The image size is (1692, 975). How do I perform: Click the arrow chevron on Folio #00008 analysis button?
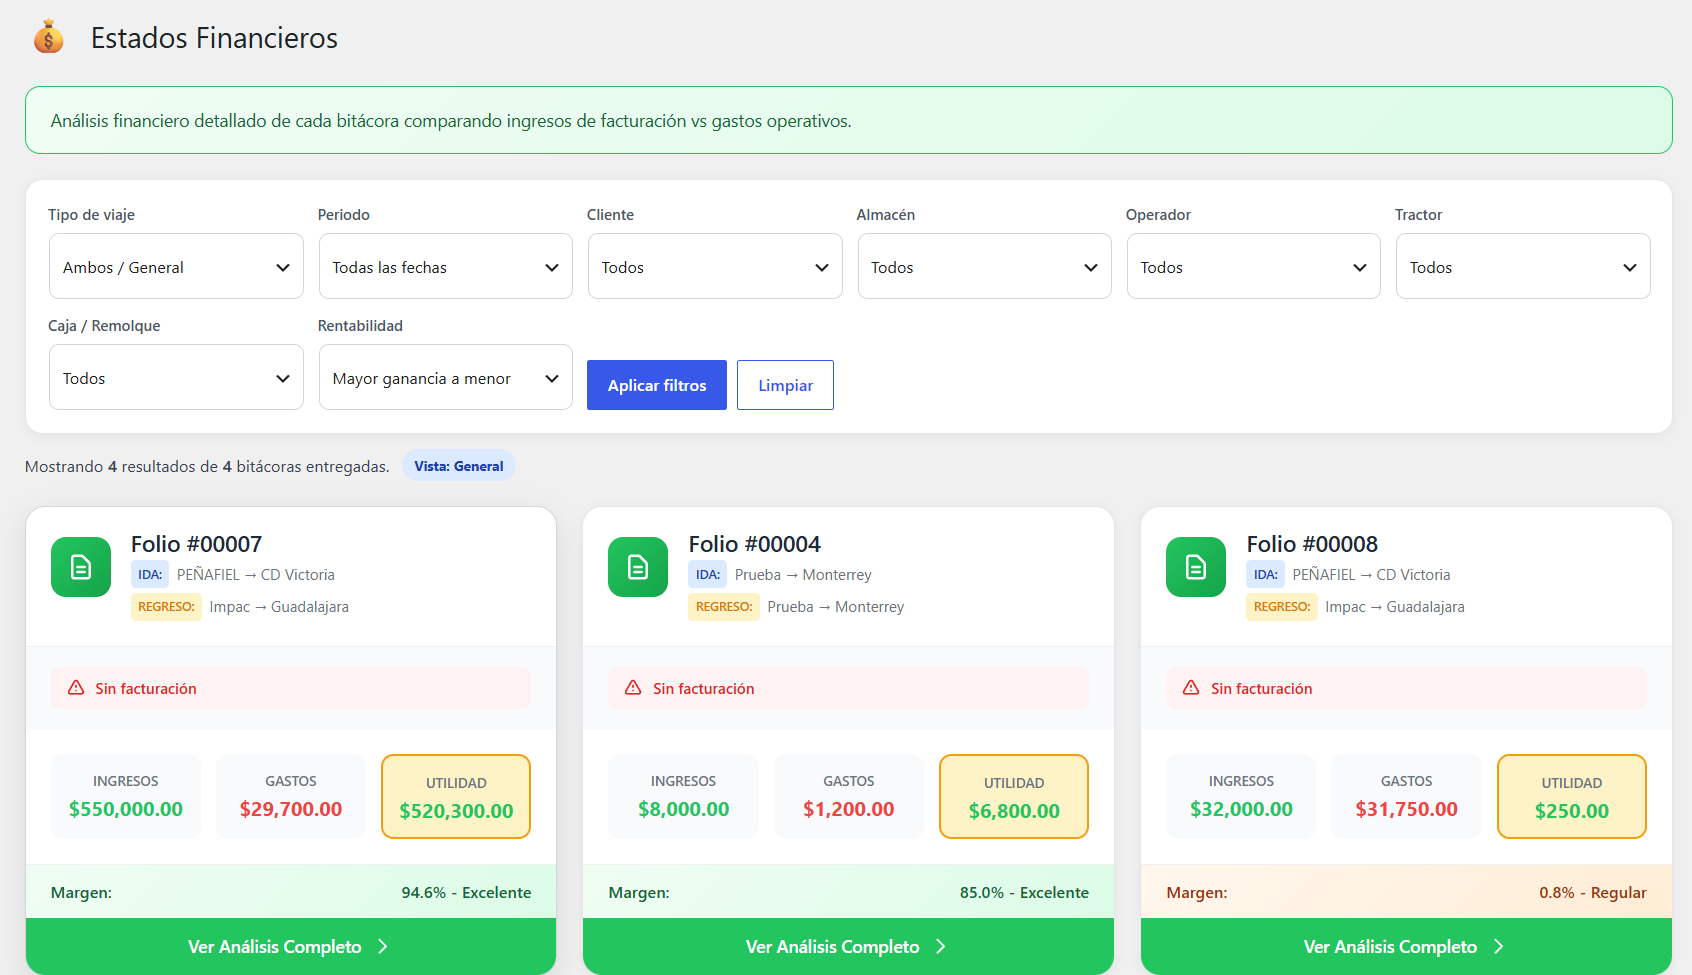(1499, 946)
